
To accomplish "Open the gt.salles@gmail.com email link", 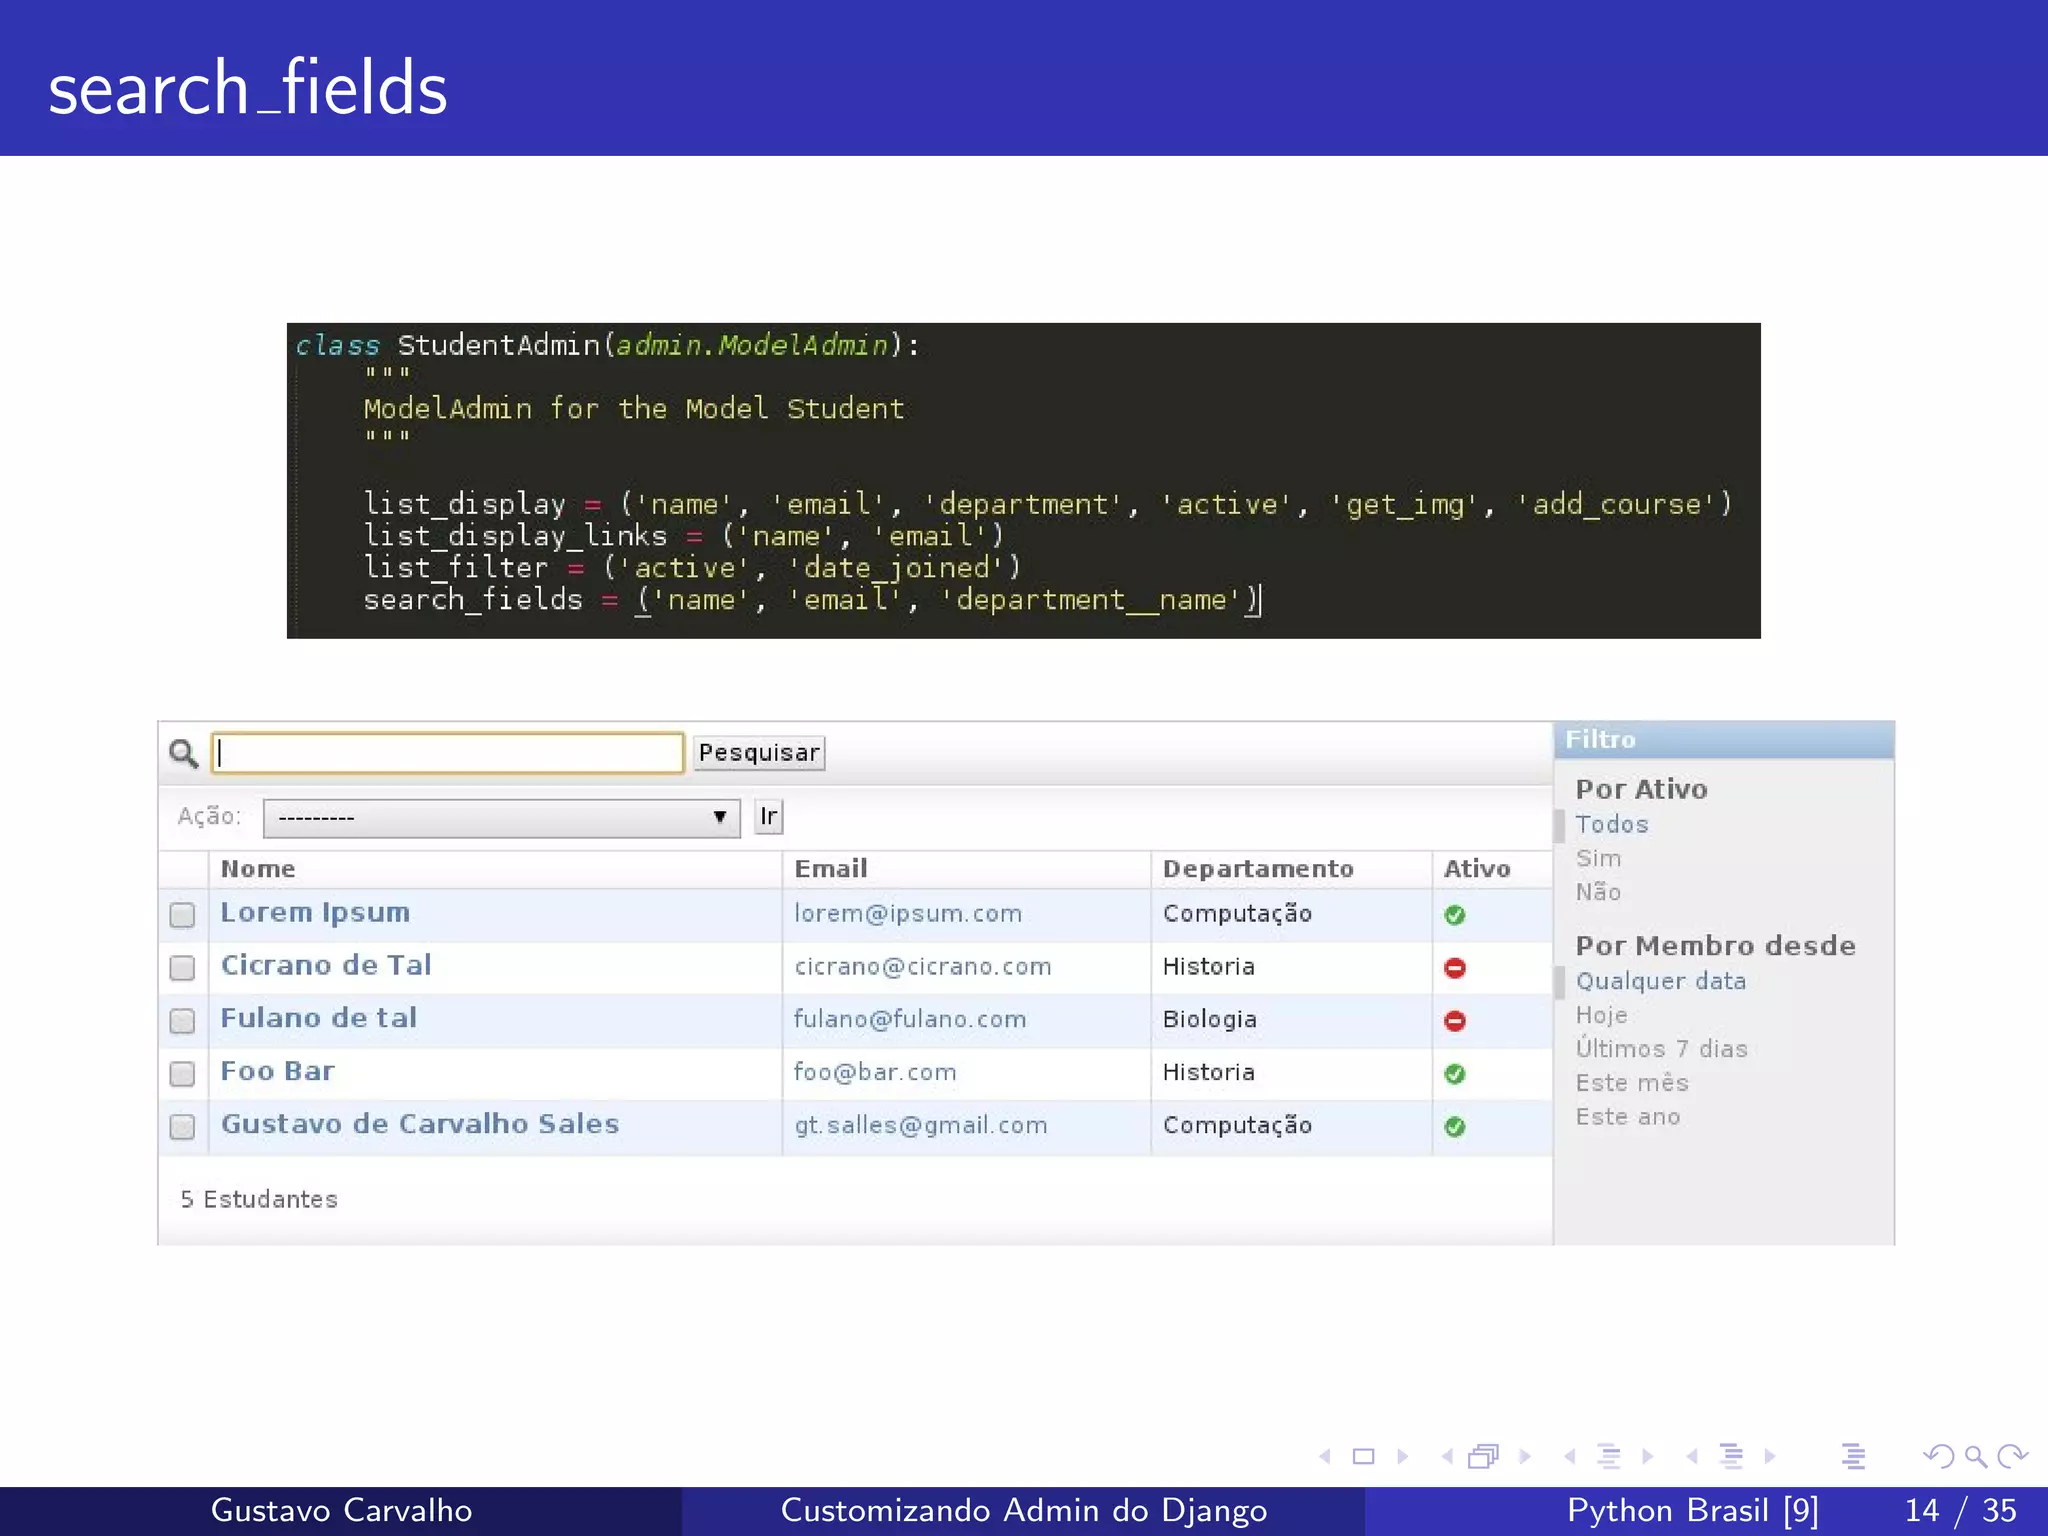I will [x=921, y=1126].
